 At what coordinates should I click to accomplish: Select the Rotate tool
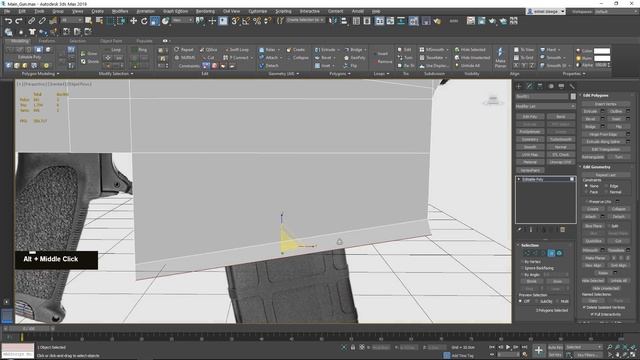144,21
